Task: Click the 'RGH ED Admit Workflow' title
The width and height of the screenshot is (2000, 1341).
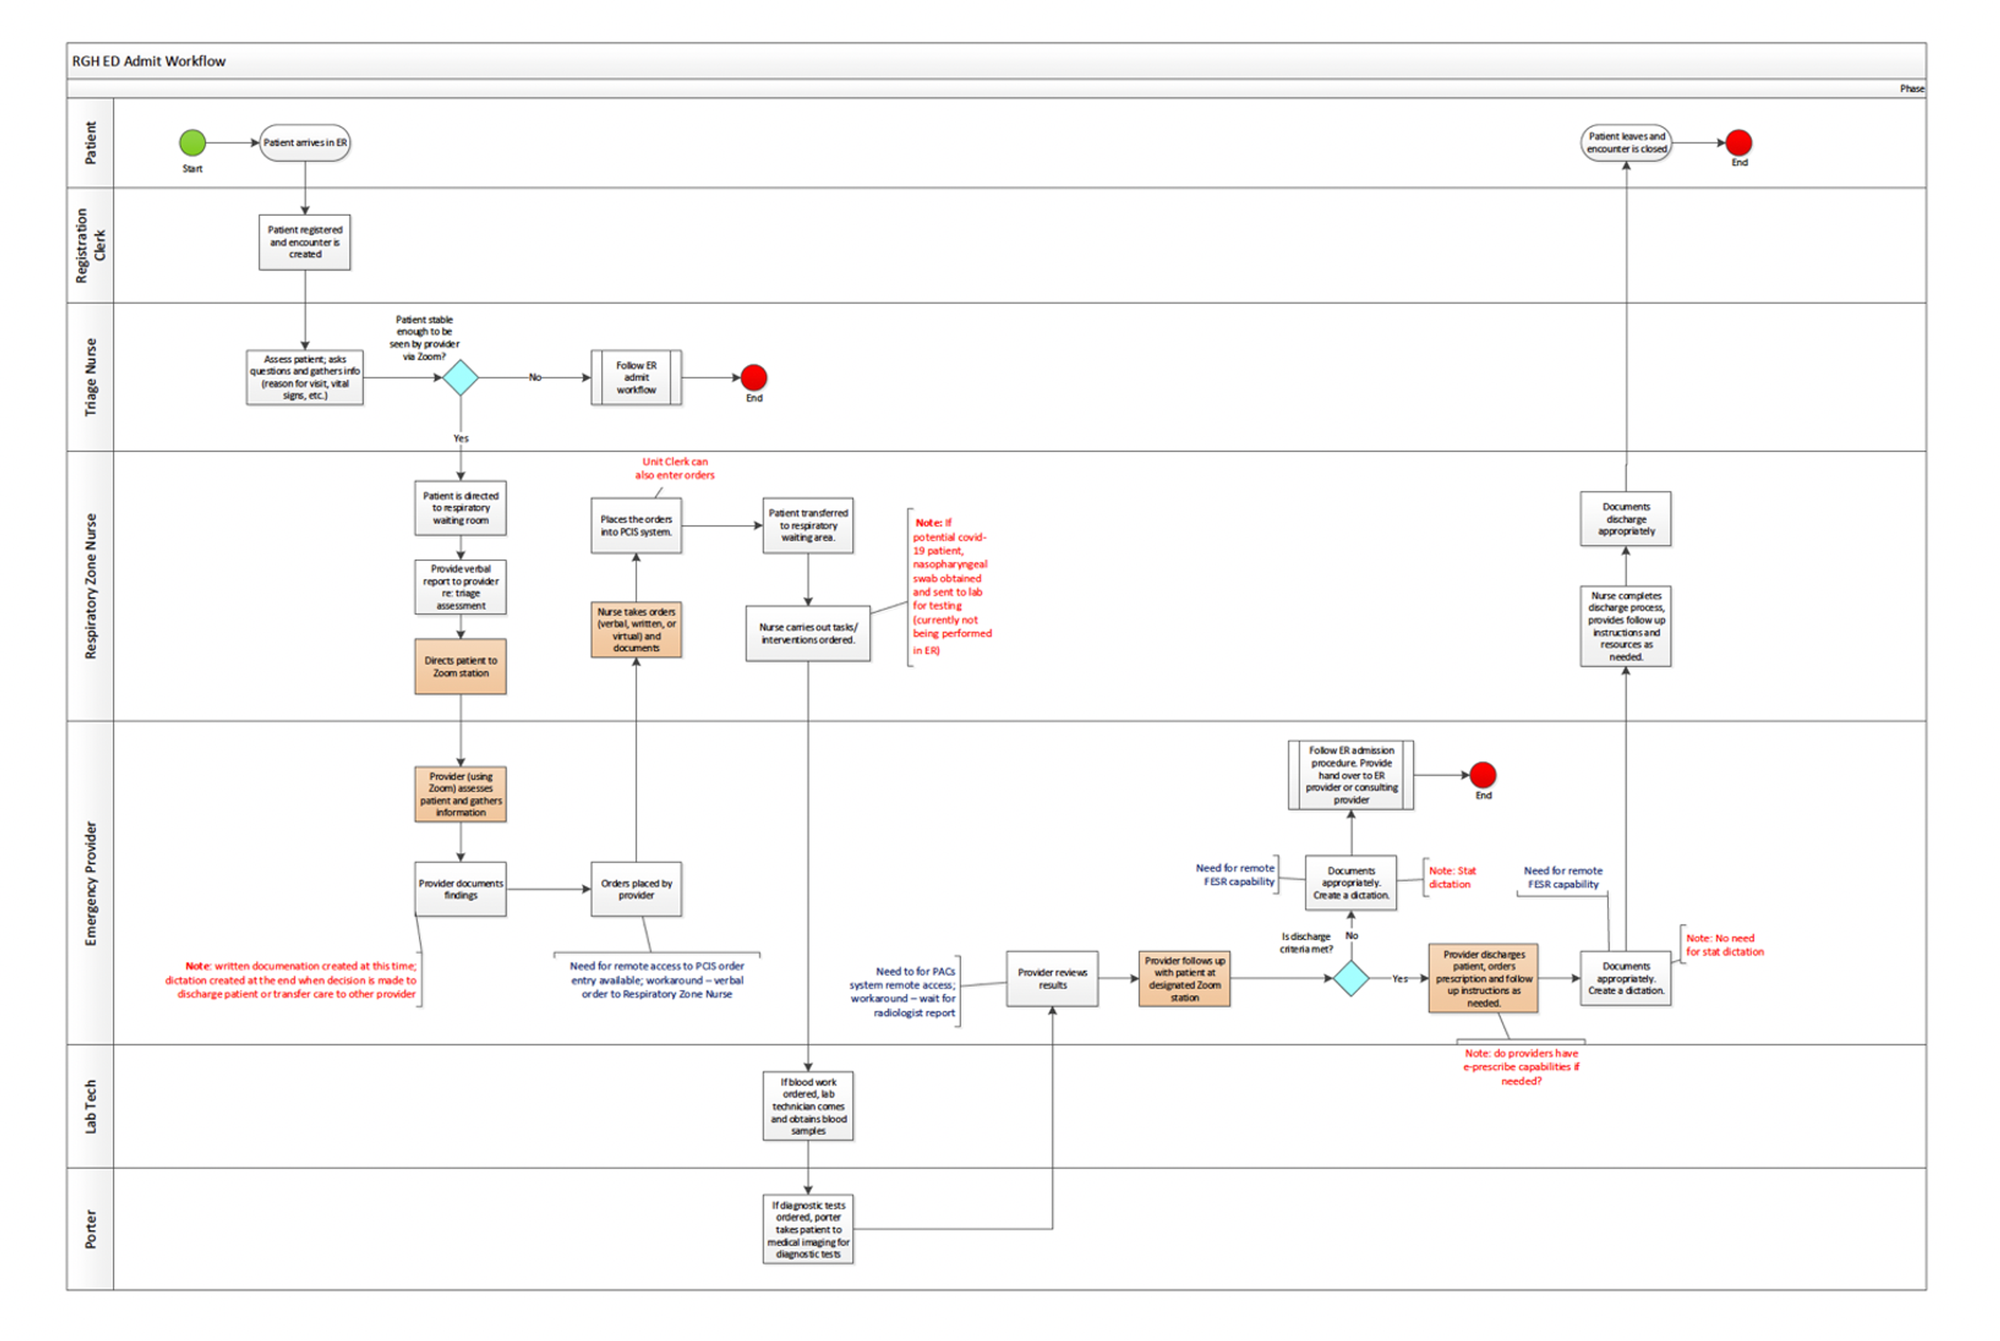Action: click(149, 61)
